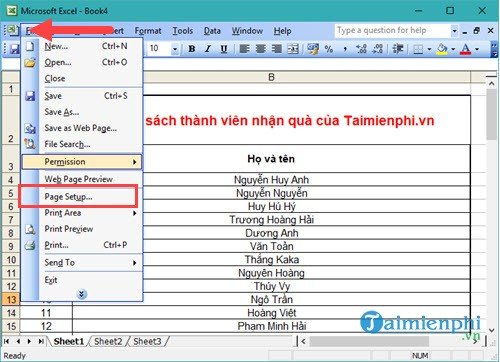Switch to Sheet2 tab
Screen dimensions: 500x362
click(108, 341)
